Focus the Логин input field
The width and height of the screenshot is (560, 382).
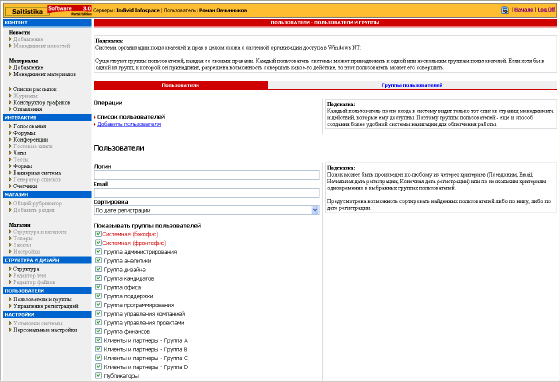(207, 175)
